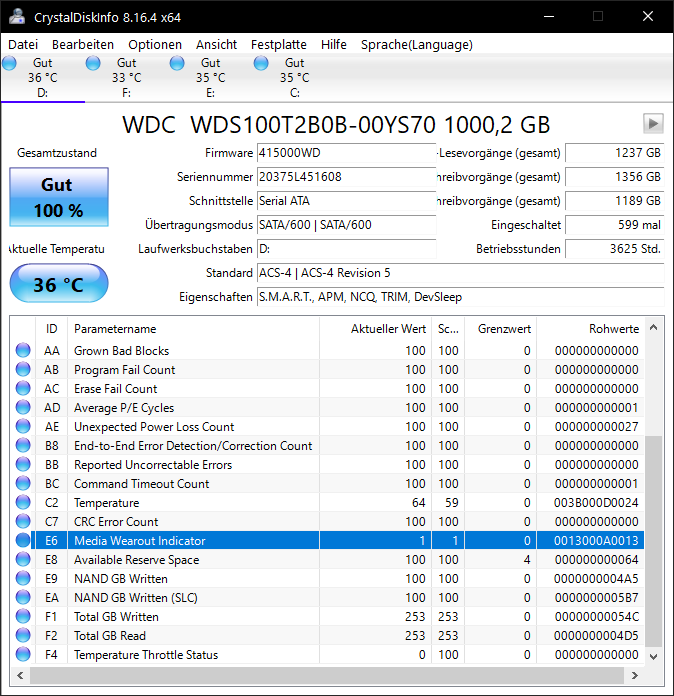Select raw value 0000000004D5 of Total GB Read
This screenshot has width=674, height=696.
tap(596, 636)
